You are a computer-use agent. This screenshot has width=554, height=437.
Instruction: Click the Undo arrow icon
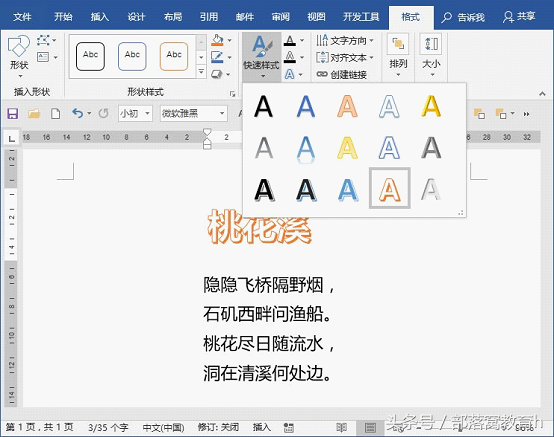[77, 113]
